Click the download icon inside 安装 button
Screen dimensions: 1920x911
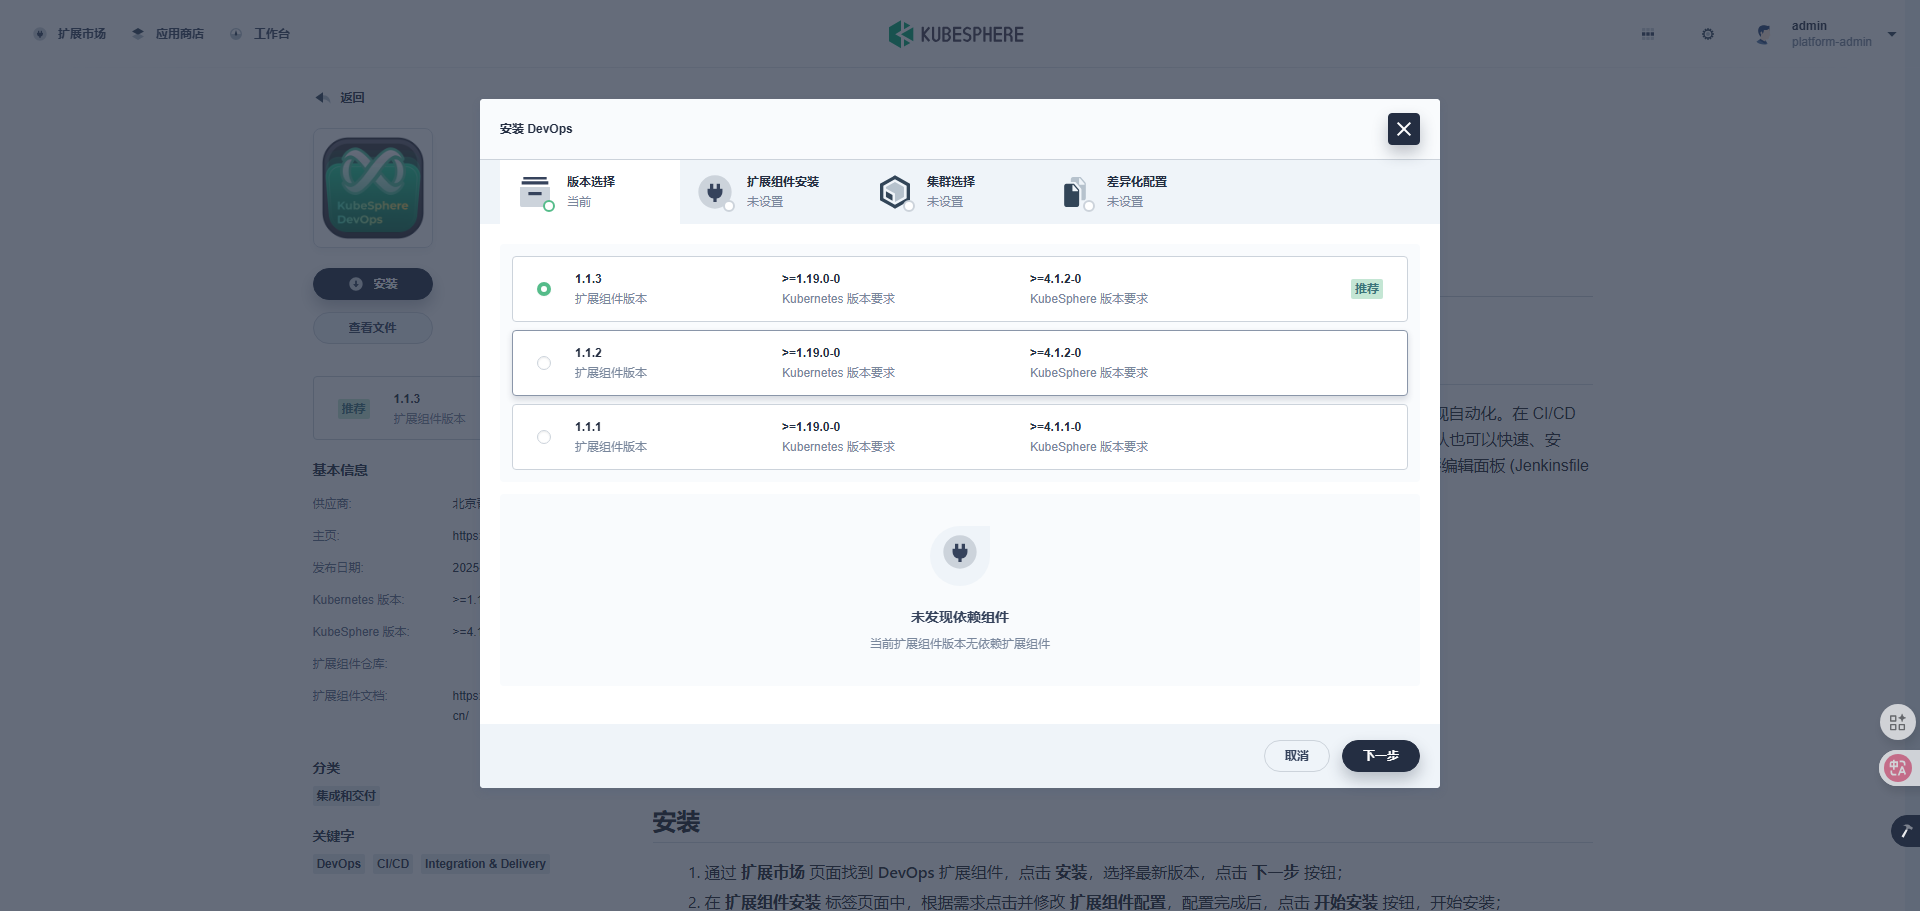[356, 284]
